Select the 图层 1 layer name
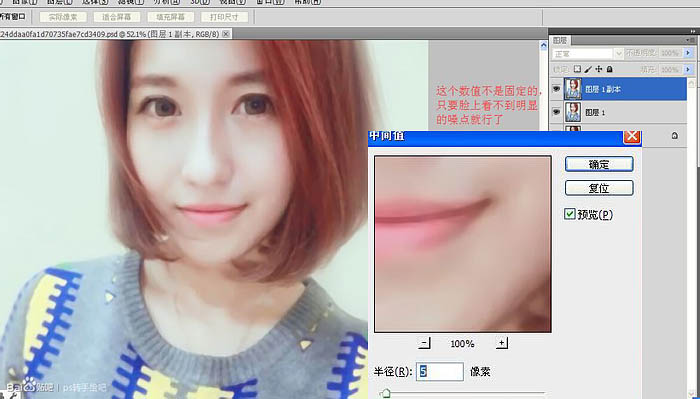Viewport: 700px width, 399px height. tap(595, 112)
